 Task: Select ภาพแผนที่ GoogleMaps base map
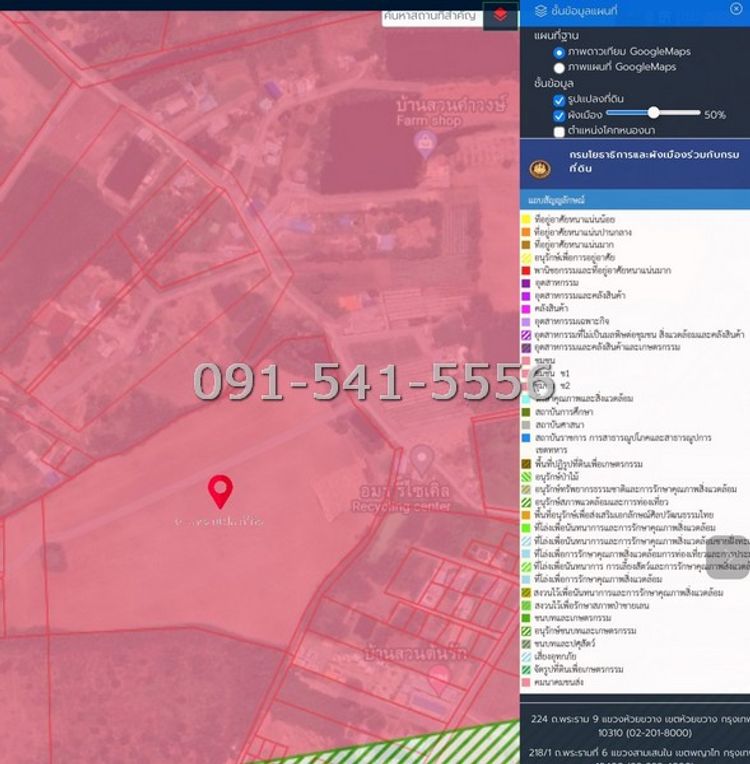point(559,67)
